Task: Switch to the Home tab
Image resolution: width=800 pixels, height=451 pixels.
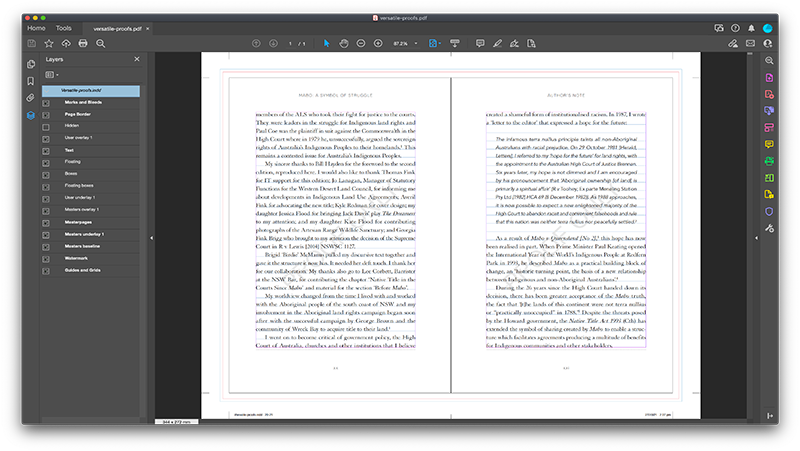Action: [x=36, y=28]
